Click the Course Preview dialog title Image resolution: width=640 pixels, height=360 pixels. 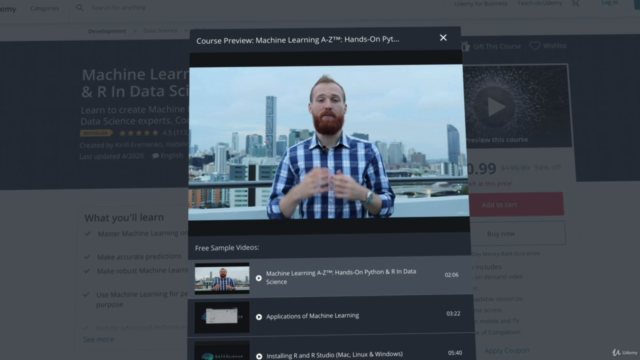coord(298,40)
